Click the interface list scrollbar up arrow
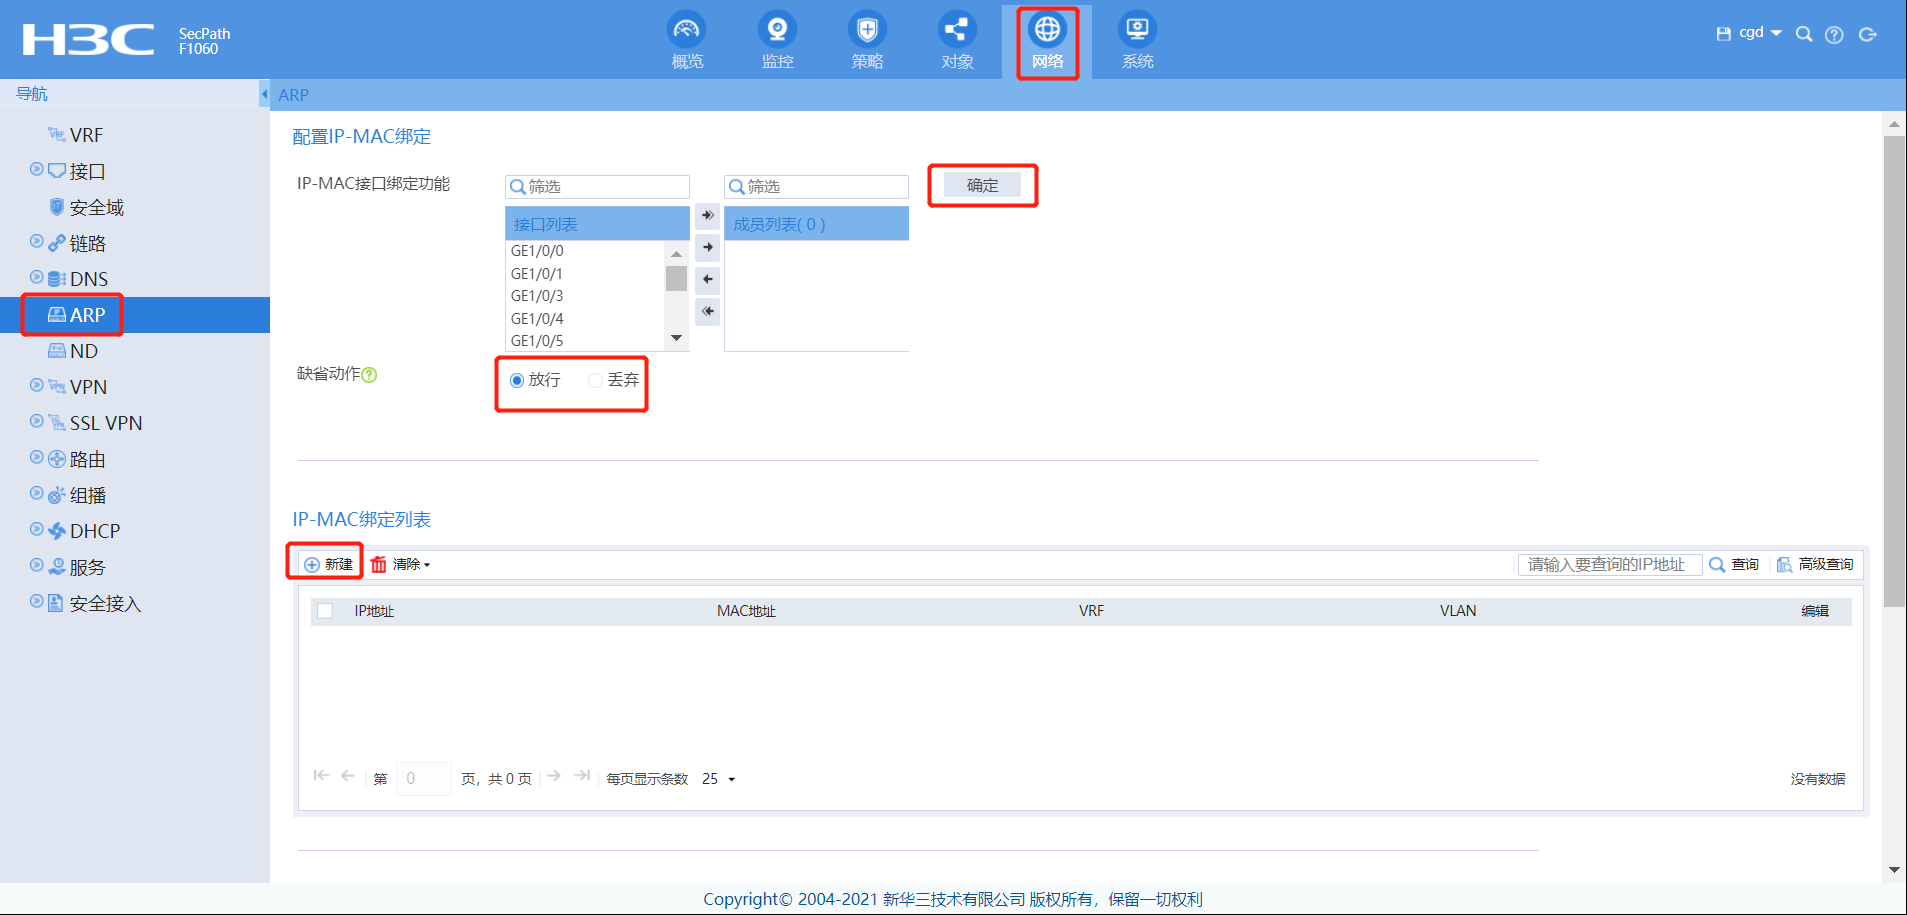Screen dimensions: 1907x915 pos(677,253)
